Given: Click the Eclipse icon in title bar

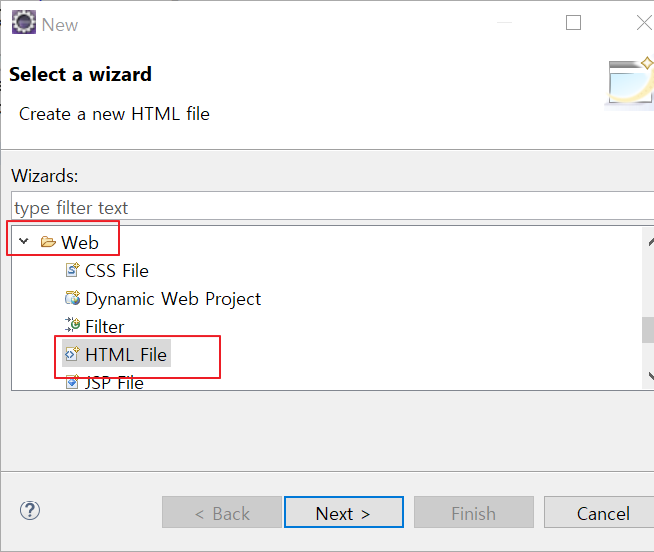Looking at the screenshot, I should 24,22.
